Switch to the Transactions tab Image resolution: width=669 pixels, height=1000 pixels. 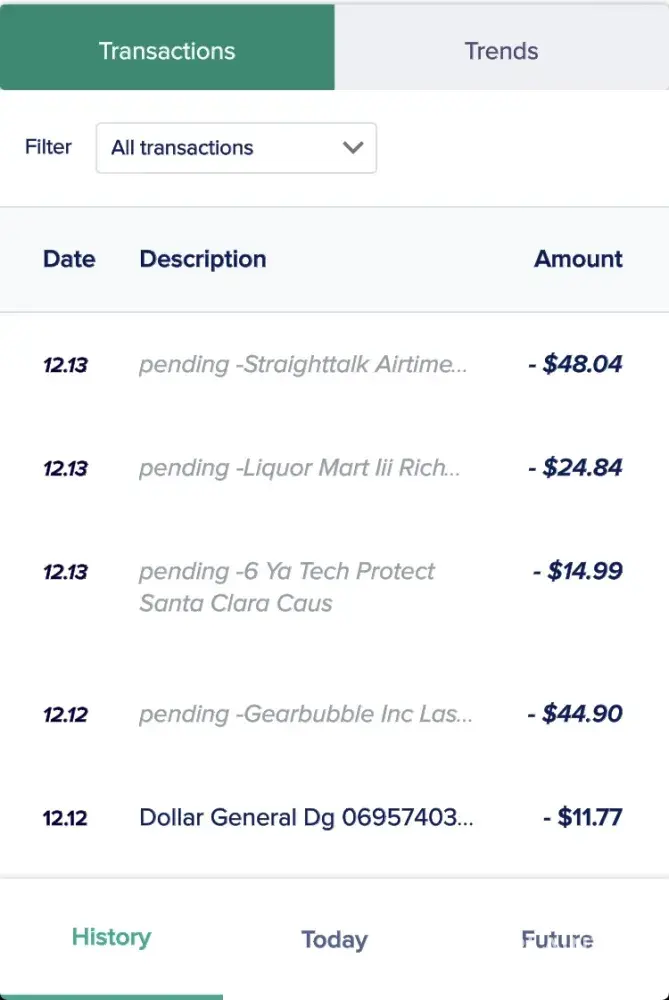(167, 51)
